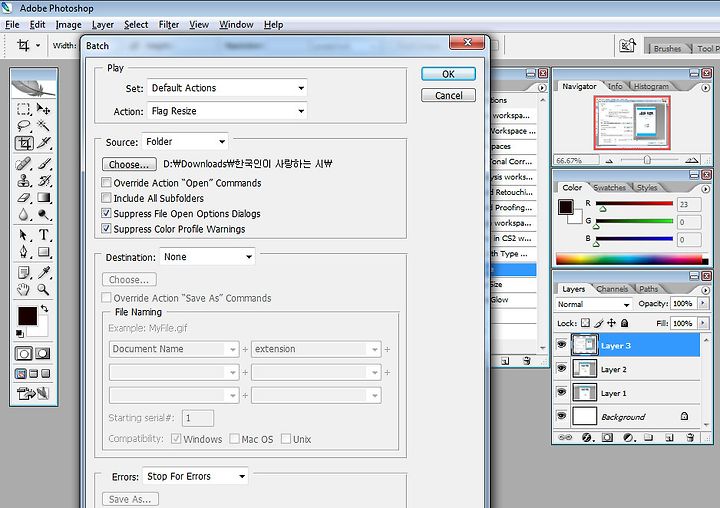
Task: Click the Navigator zoom slider
Action: pyautogui.click(x=647, y=160)
